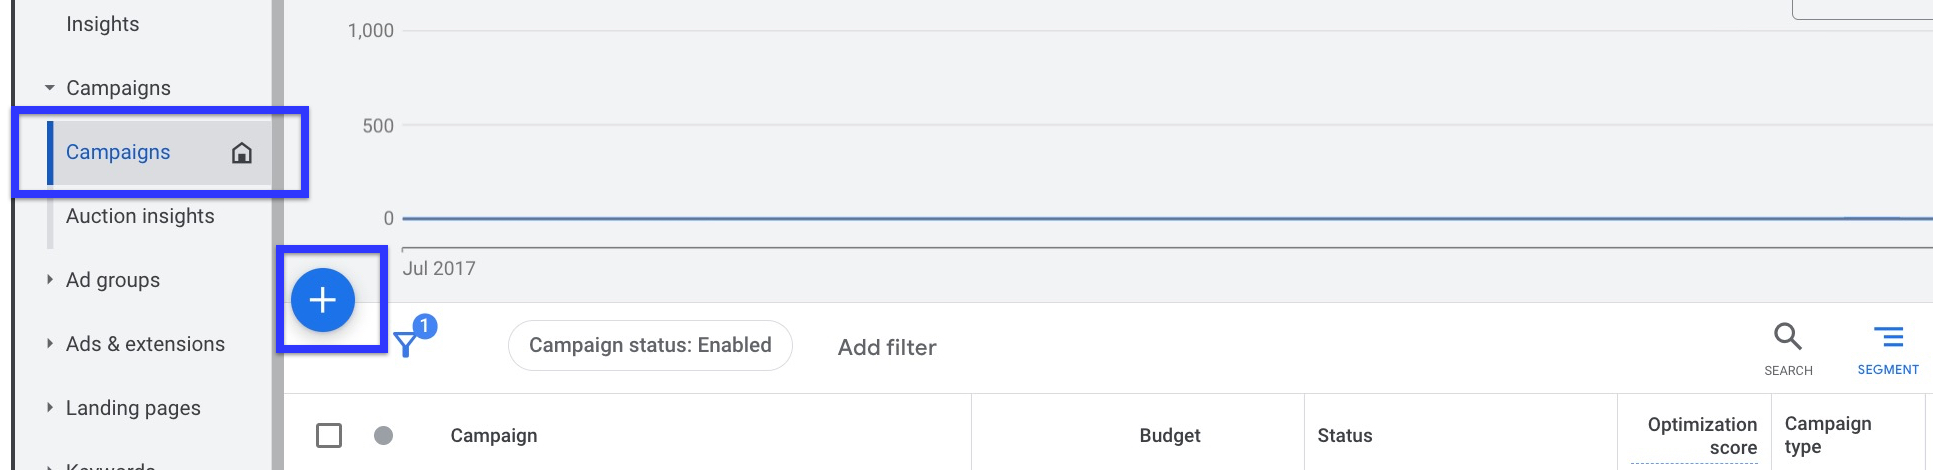
Task: Open the filter funnel icon
Action: click(406, 344)
